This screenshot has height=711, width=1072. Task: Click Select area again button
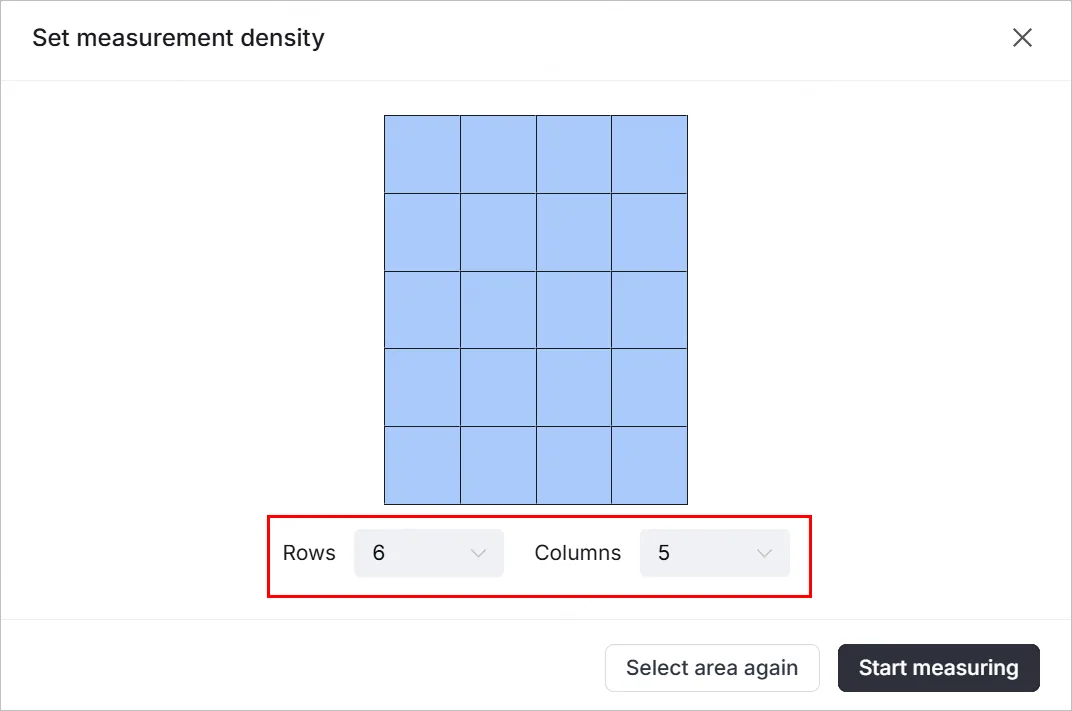[712, 668]
